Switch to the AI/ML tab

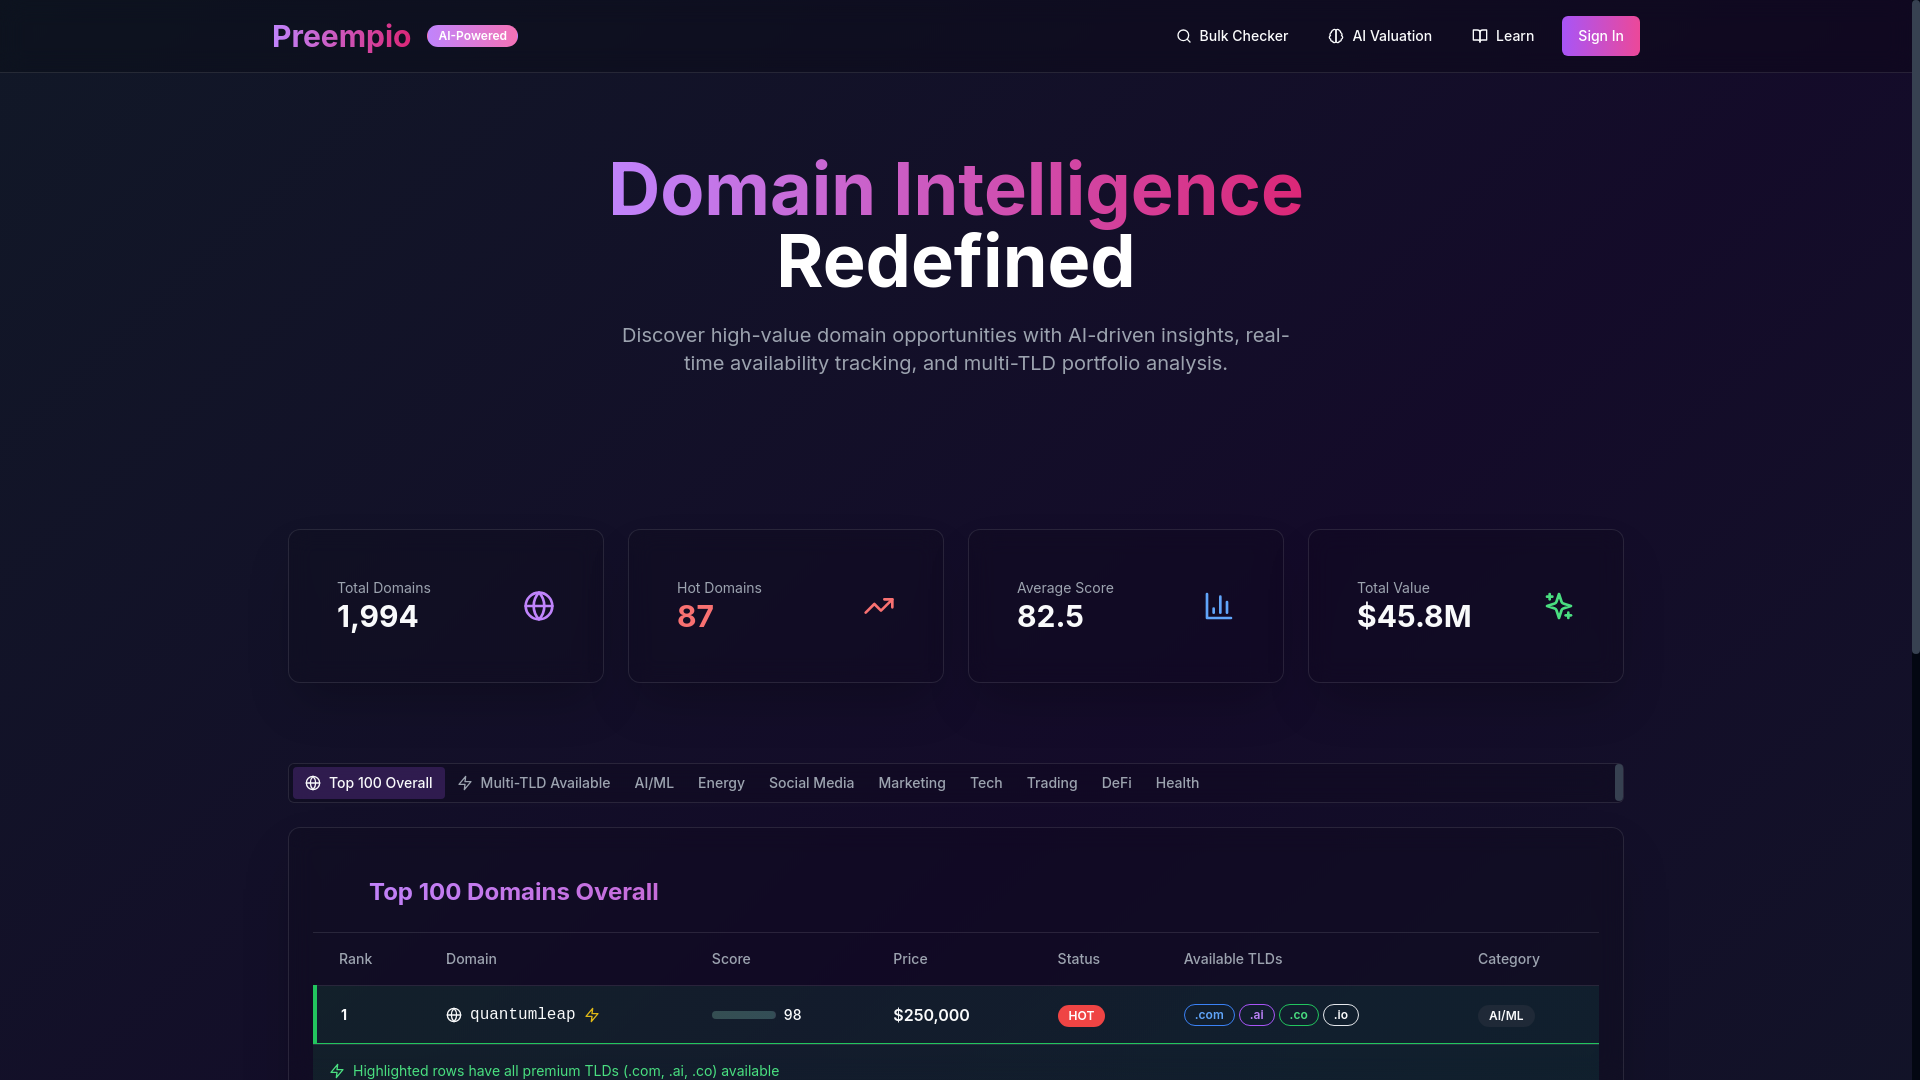pyautogui.click(x=654, y=783)
